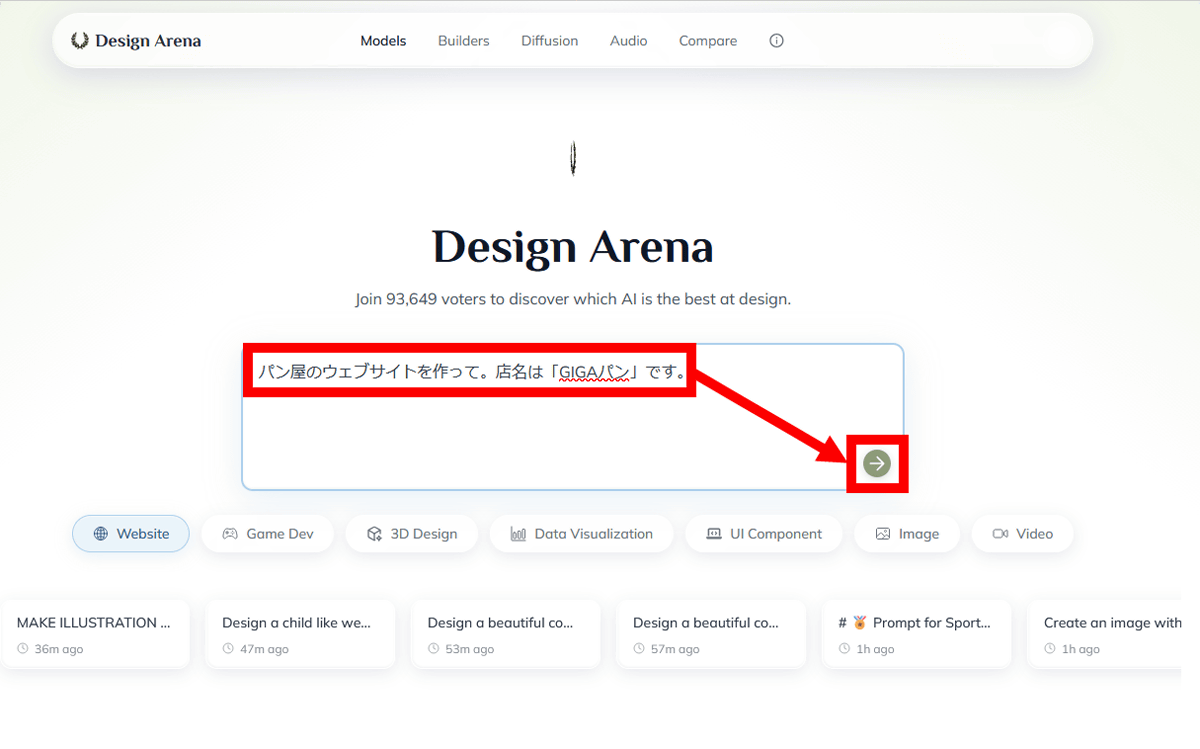
Task: Click the camera icon on Video chip
Action: coord(1000,534)
